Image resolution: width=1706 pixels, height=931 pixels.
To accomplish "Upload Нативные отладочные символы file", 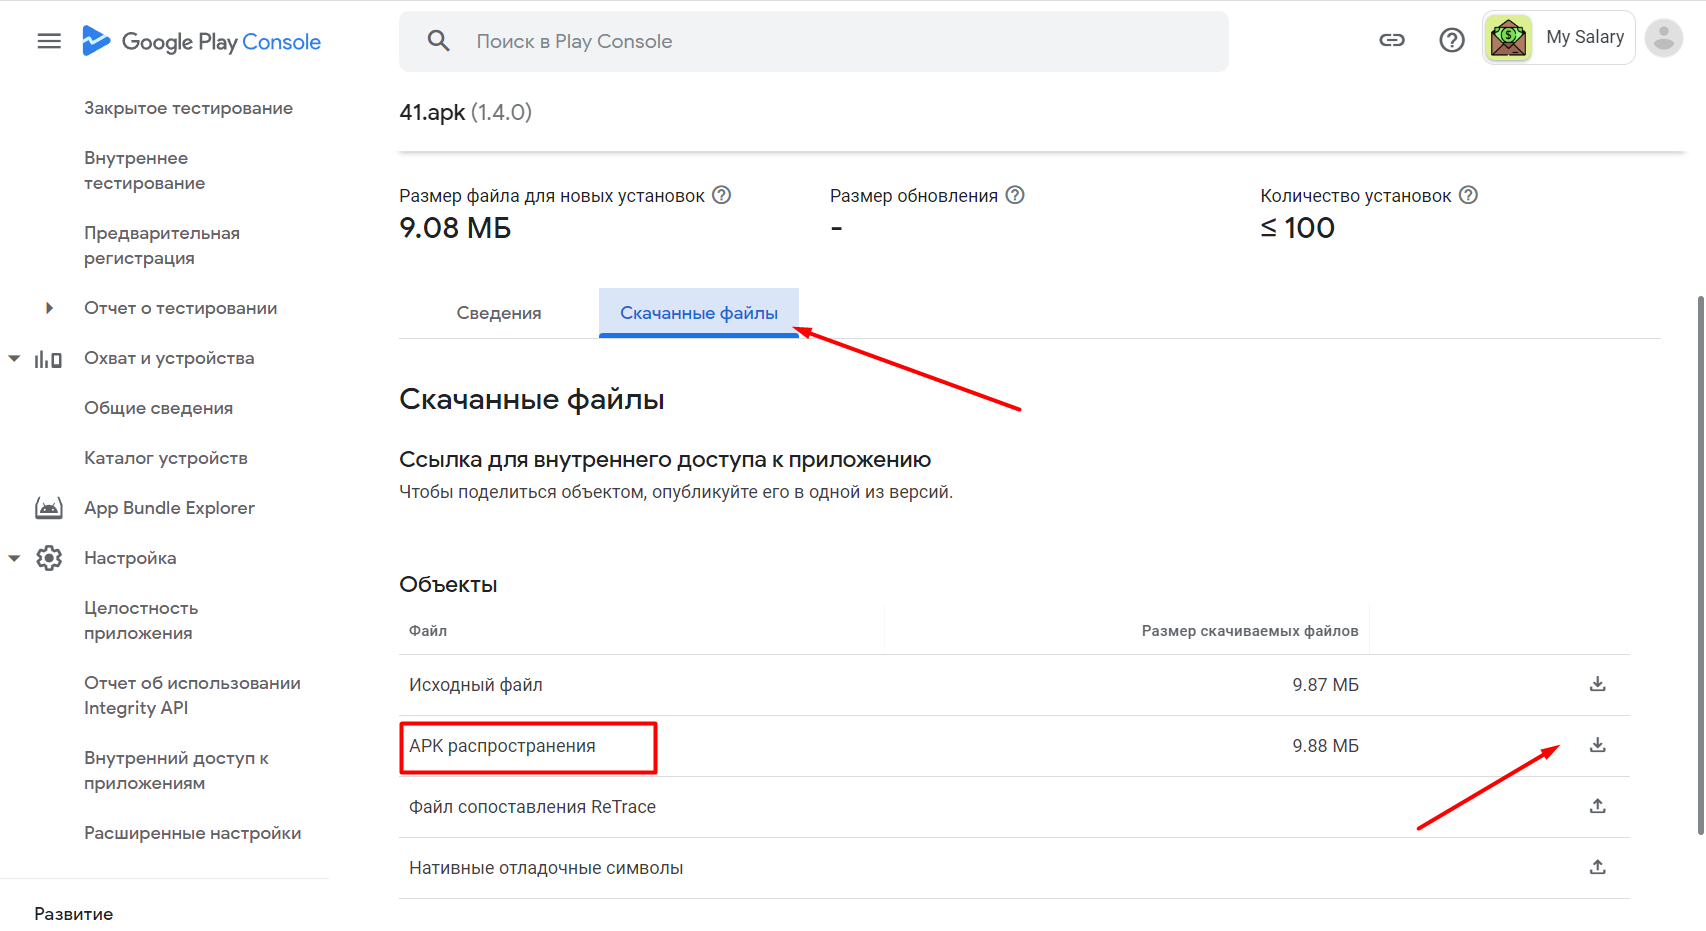I will click(x=1597, y=867).
